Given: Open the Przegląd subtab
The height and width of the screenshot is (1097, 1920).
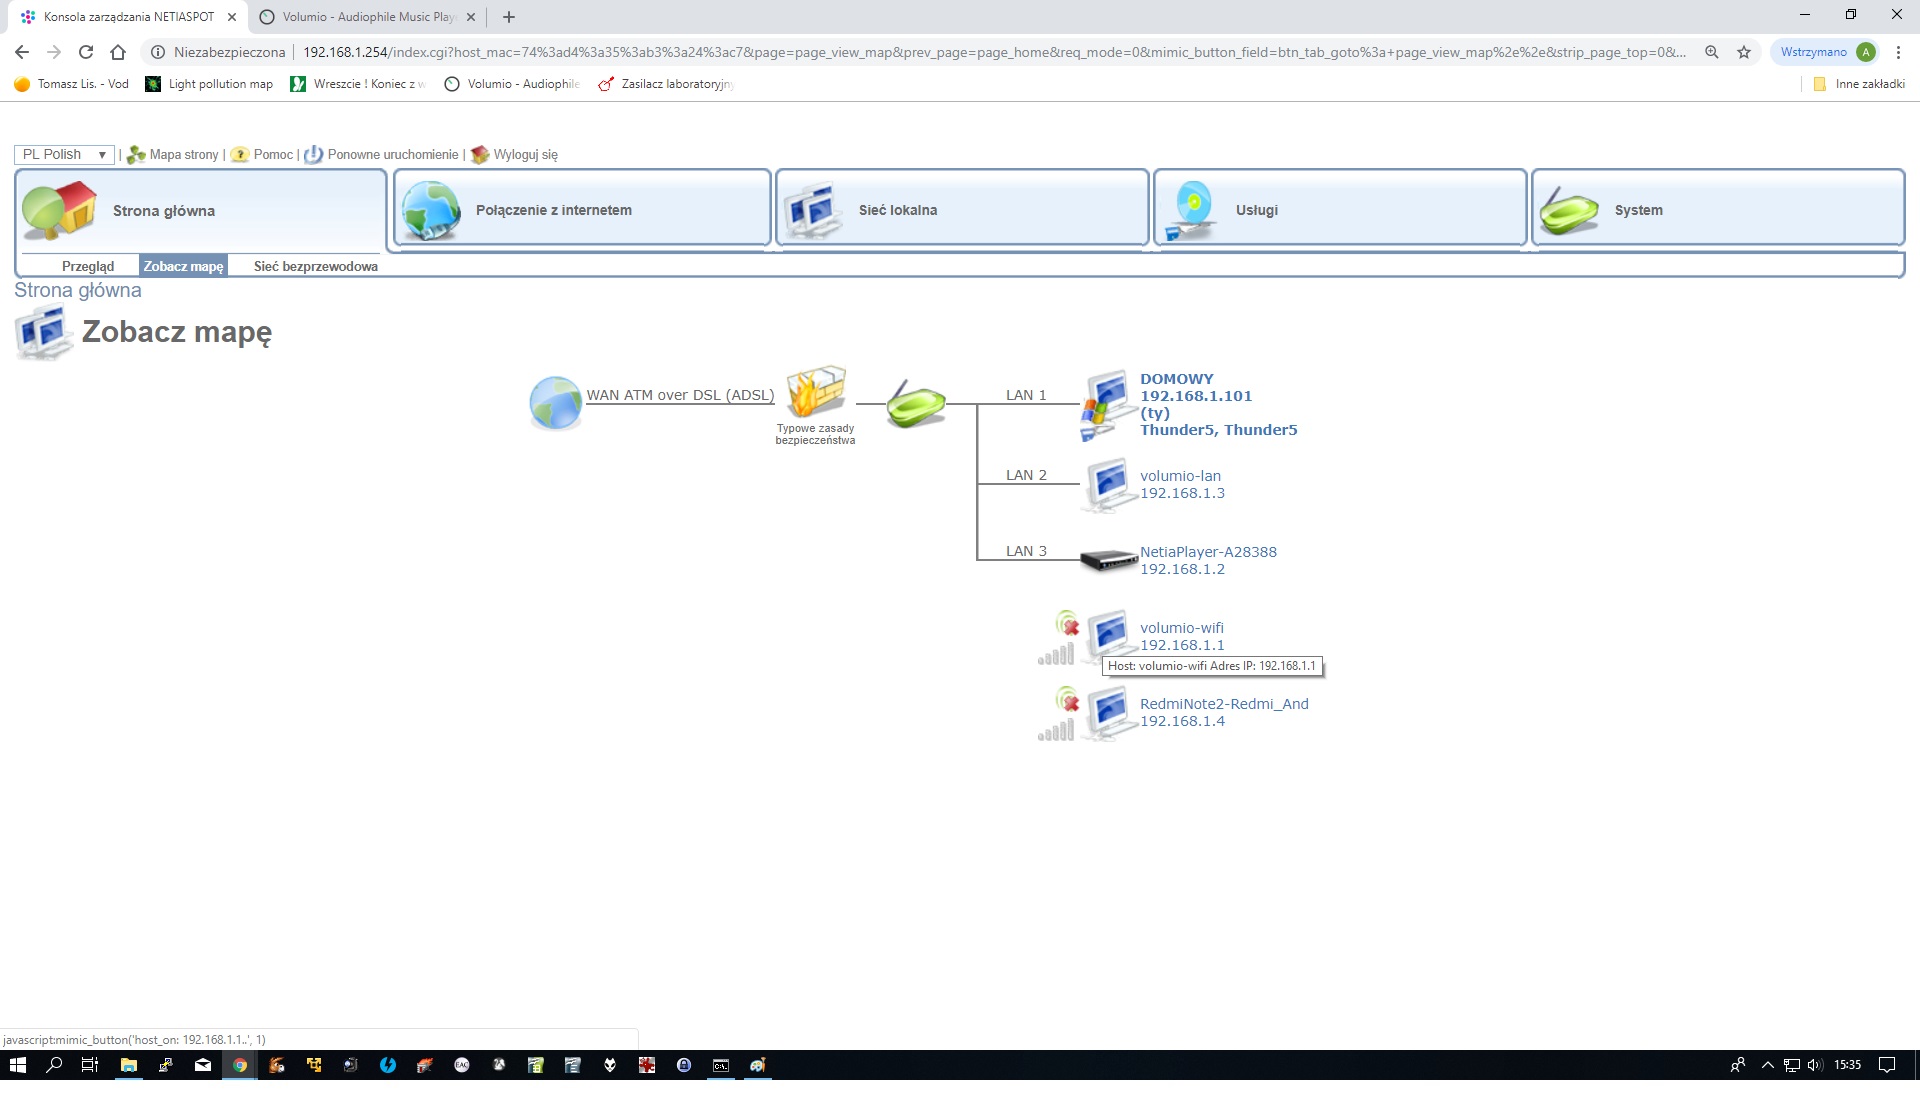Looking at the screenshot, I should [x=88, y=266].
